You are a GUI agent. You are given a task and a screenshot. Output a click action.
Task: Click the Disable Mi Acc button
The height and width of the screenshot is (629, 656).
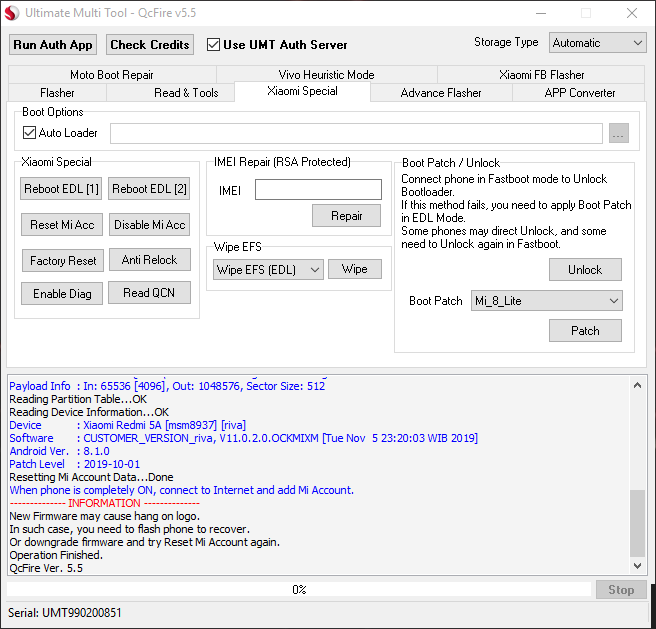(x=149, y=225)
